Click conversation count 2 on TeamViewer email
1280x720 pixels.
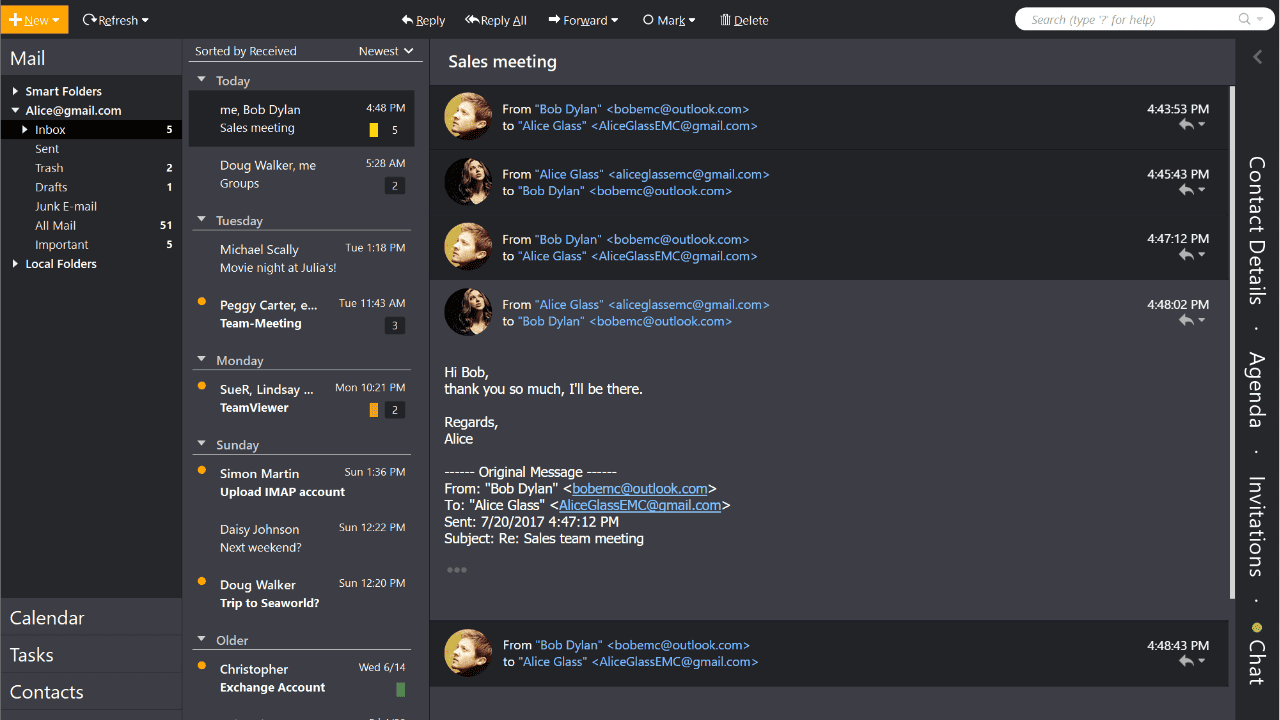pos(395,410)
